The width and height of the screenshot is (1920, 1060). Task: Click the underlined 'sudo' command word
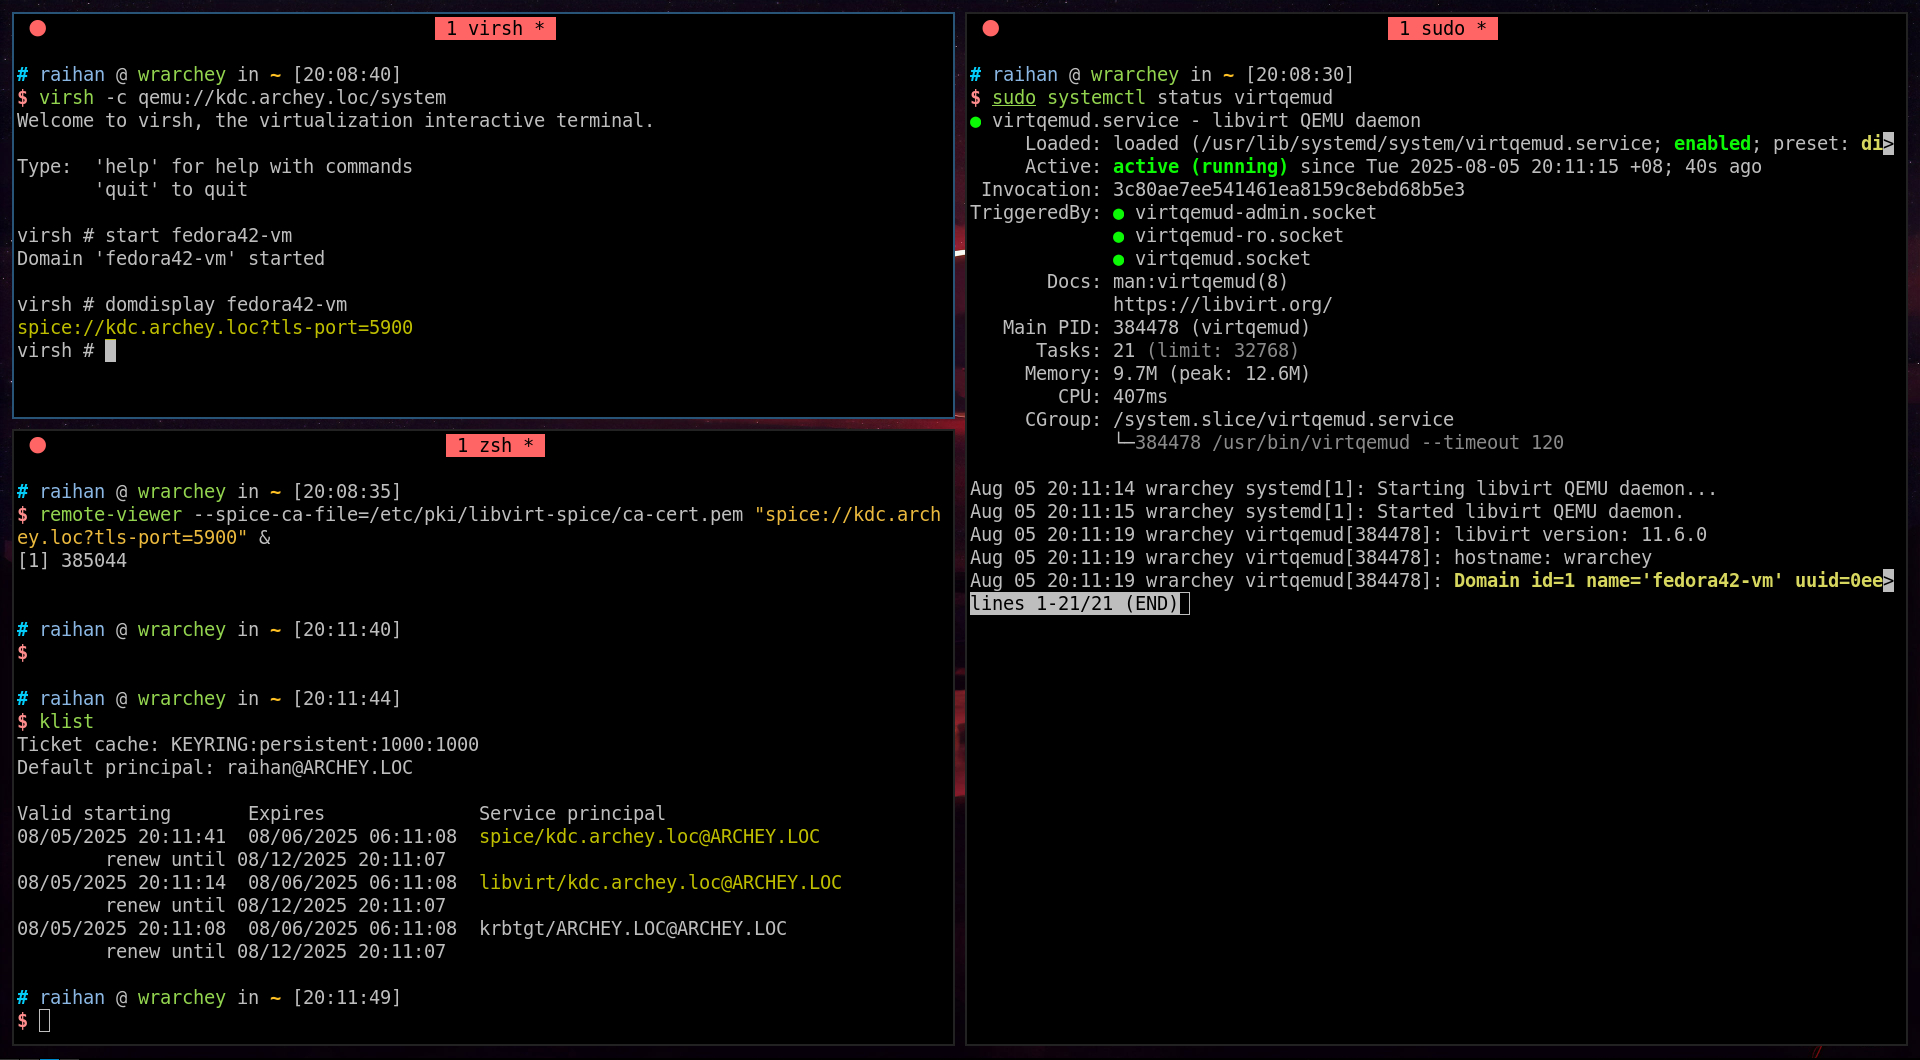pos(1014,98)
